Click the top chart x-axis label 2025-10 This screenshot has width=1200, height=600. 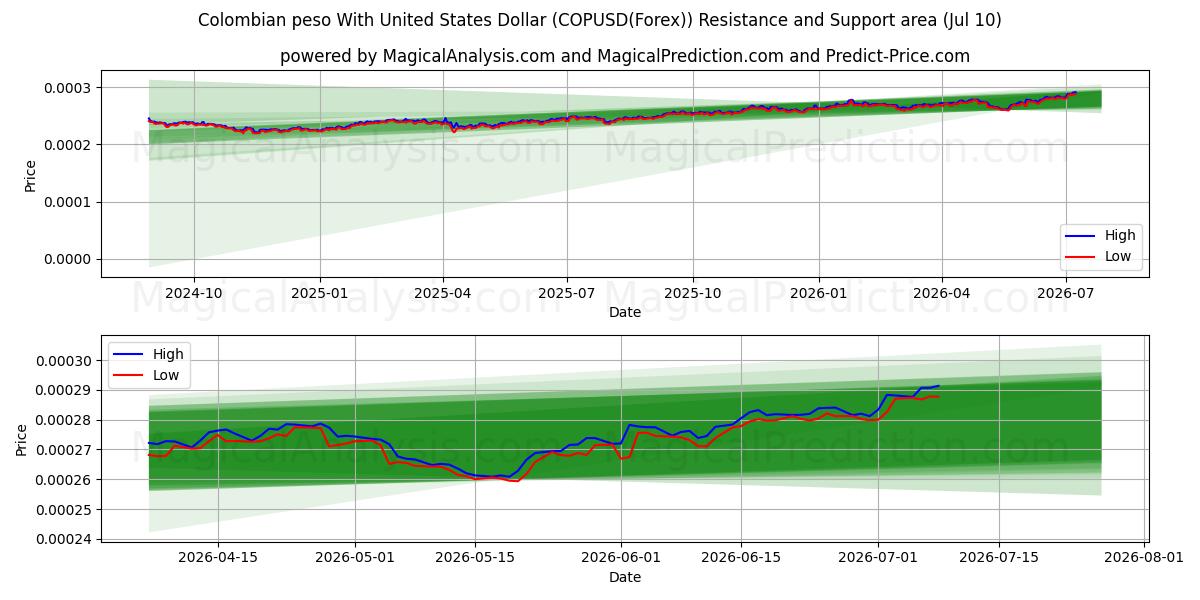[x=693, y=293]
